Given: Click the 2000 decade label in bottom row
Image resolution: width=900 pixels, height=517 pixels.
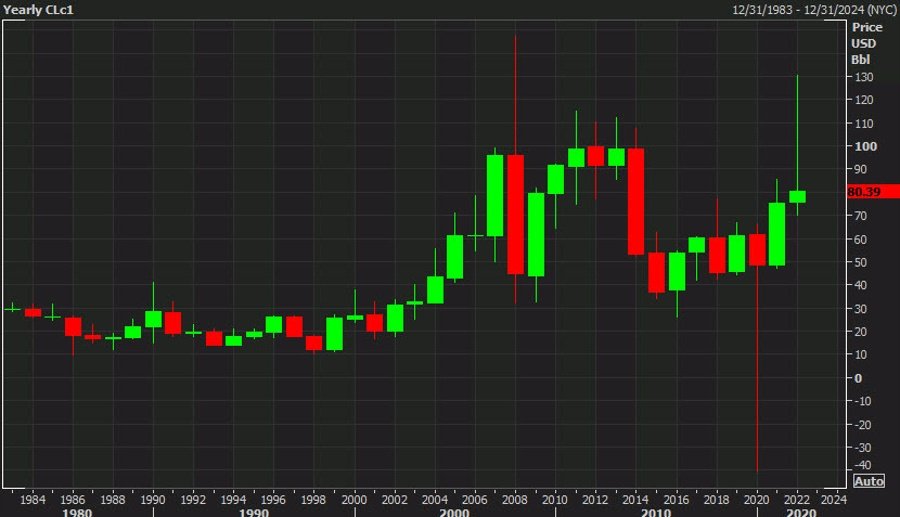Looking at the screenshot, I should (453, 511).
